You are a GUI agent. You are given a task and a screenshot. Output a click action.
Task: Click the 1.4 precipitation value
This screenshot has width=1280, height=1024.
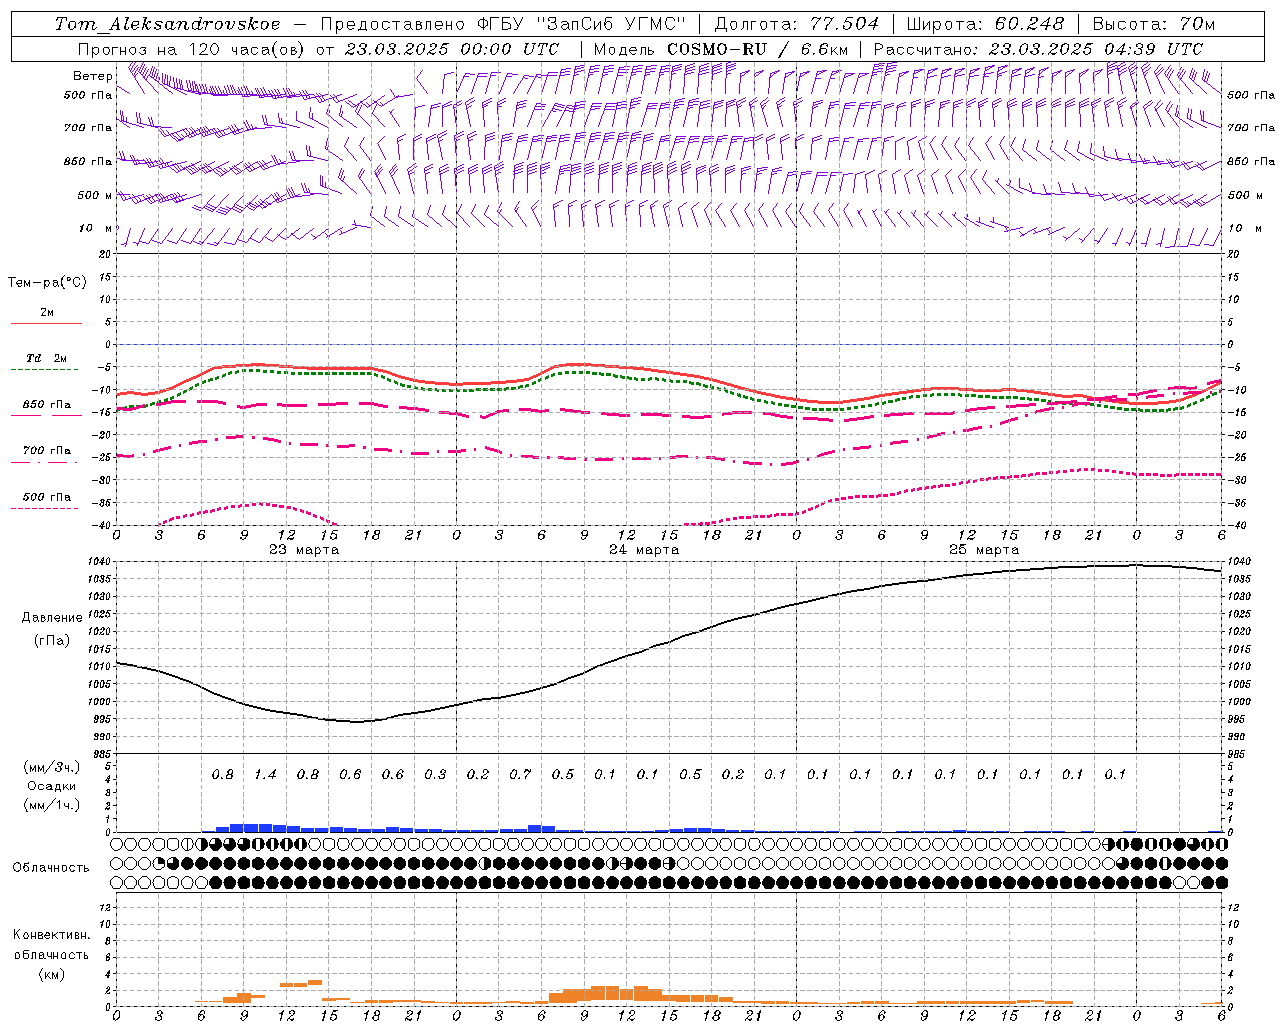[x=265, y=774]
